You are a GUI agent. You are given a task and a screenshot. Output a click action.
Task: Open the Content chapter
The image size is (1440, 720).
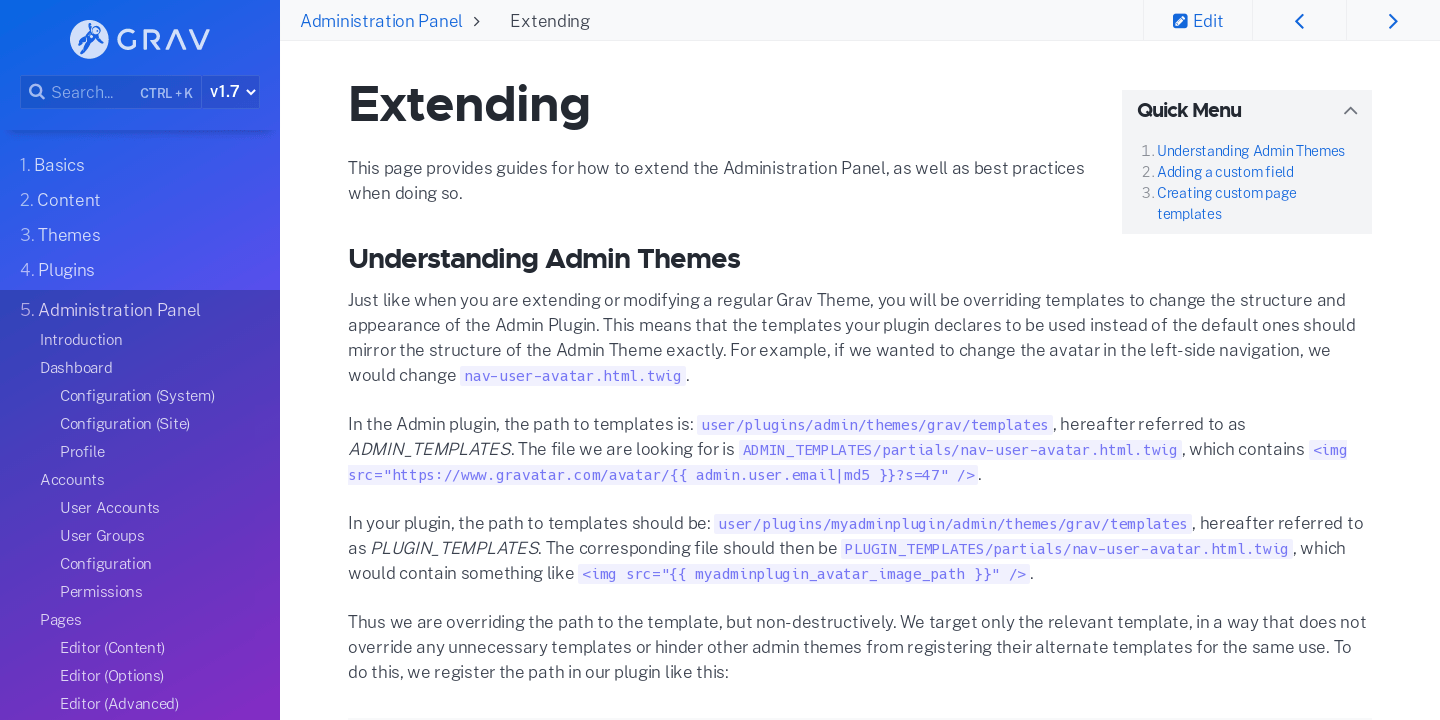point(60,200)
